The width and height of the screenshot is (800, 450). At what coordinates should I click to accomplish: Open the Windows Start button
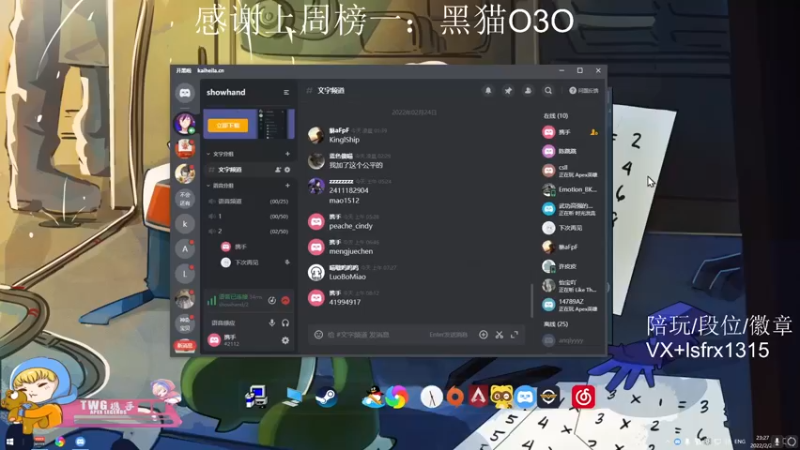point(10,442)
